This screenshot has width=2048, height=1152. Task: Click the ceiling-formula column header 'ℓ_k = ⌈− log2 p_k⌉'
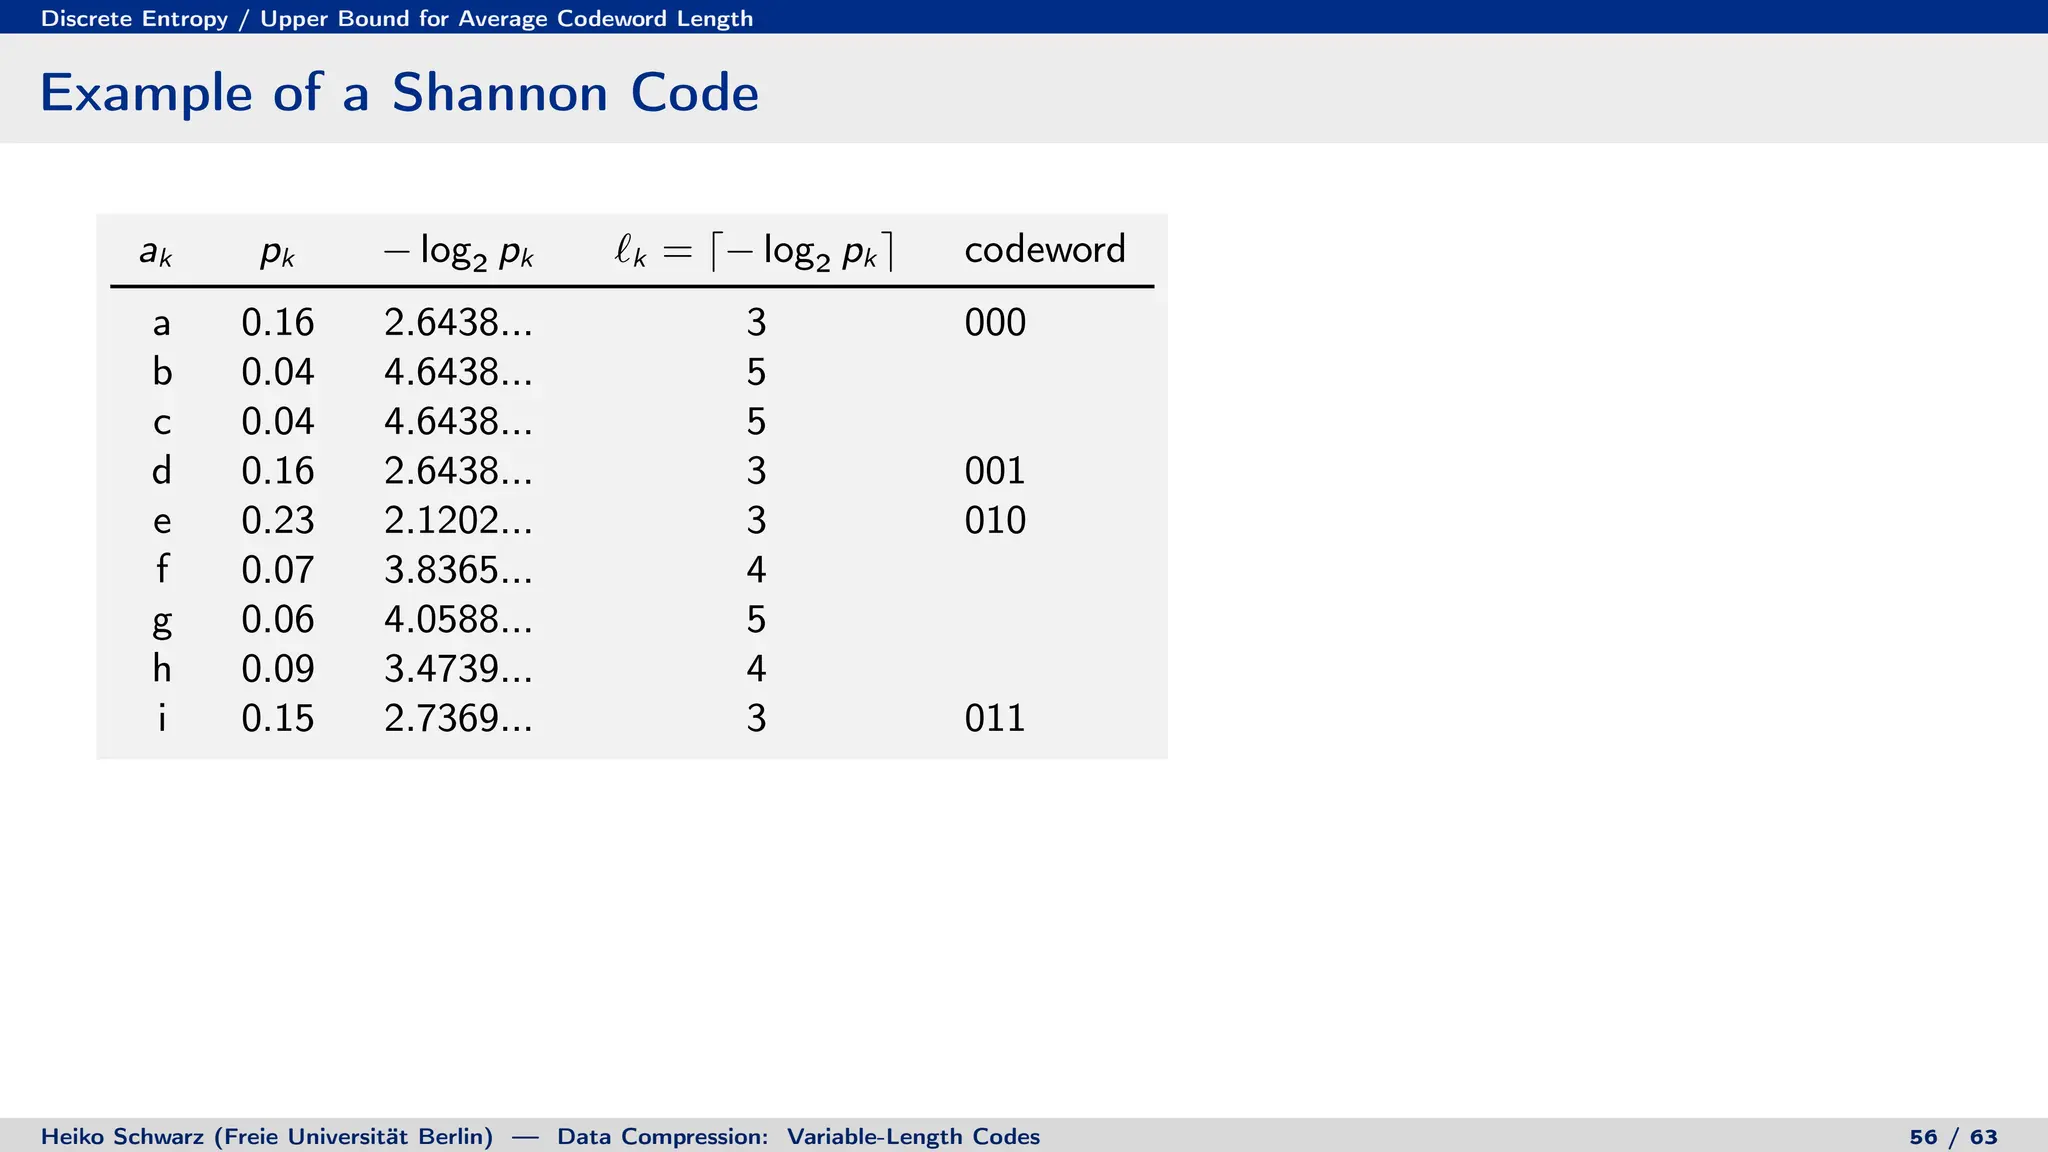coord(754,251)
